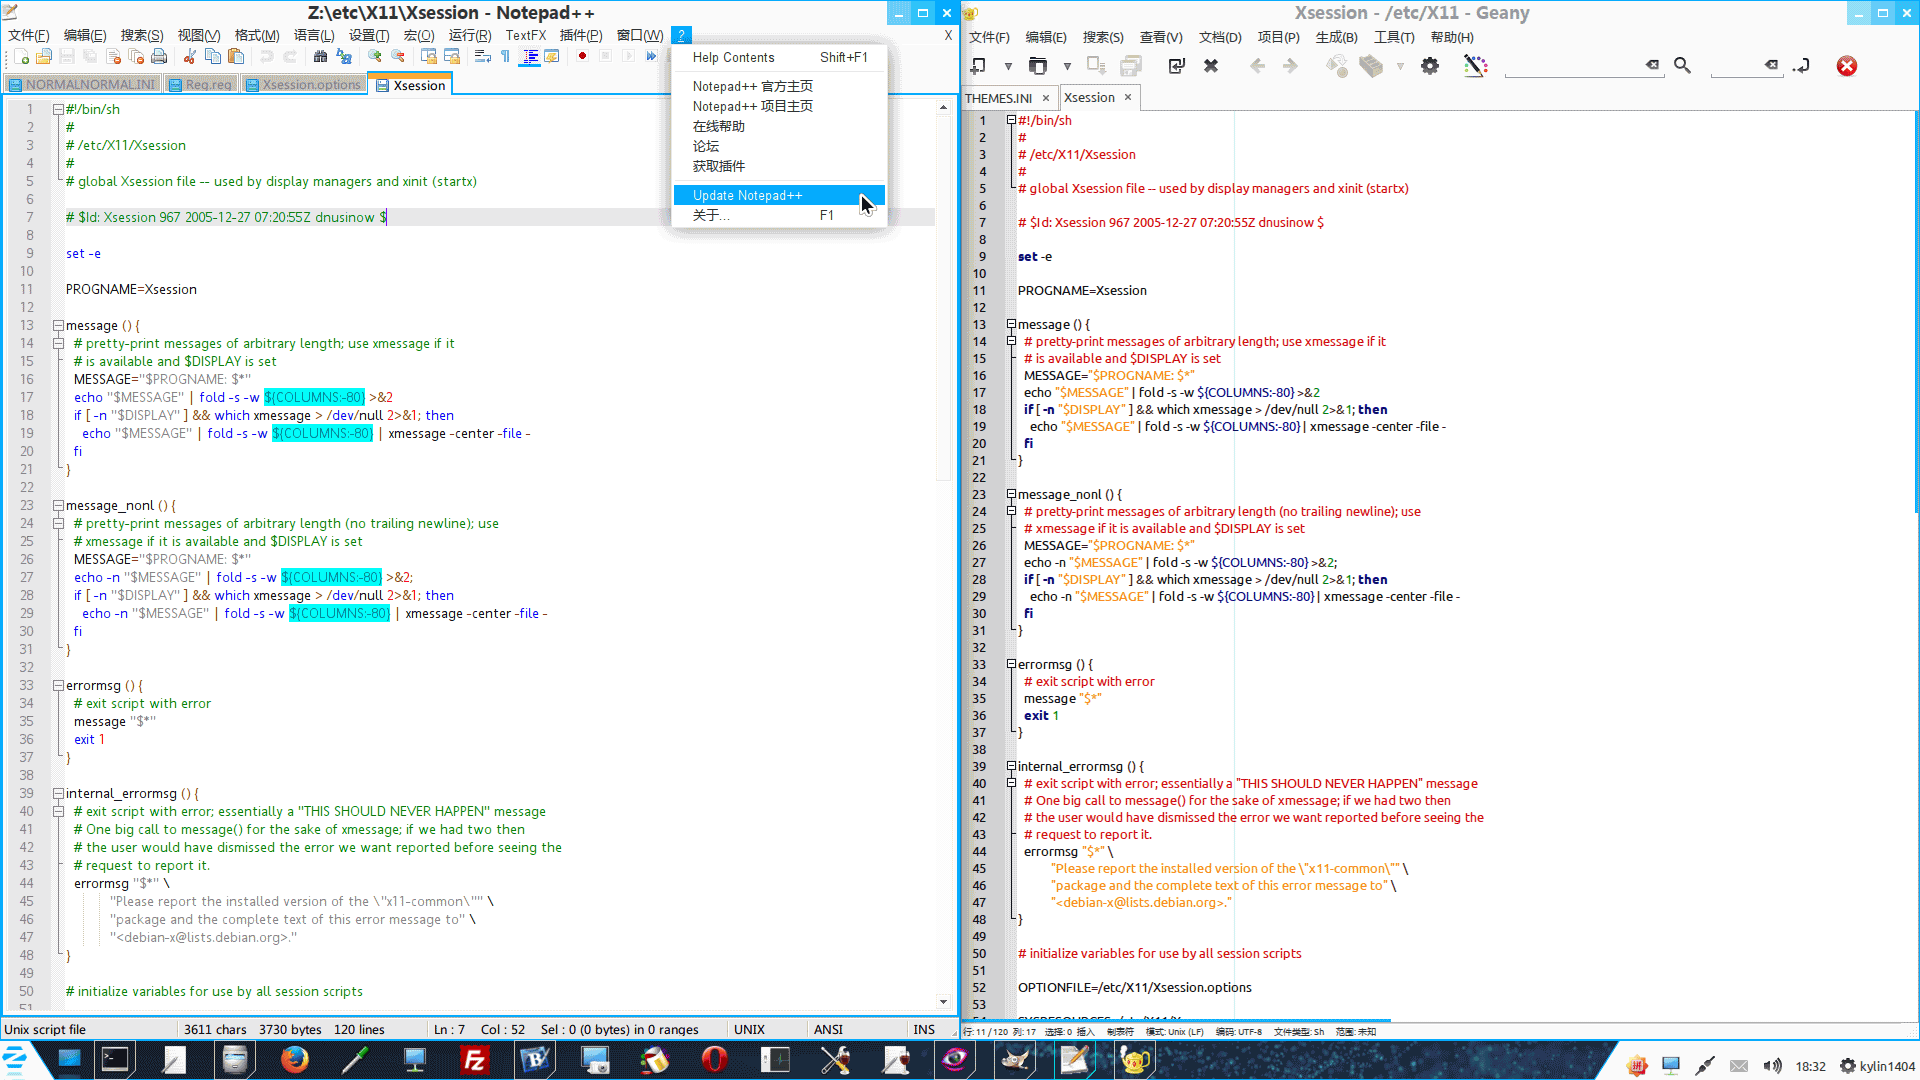
Task: Click Geany color chooser icon
Action: point(1475,66)
